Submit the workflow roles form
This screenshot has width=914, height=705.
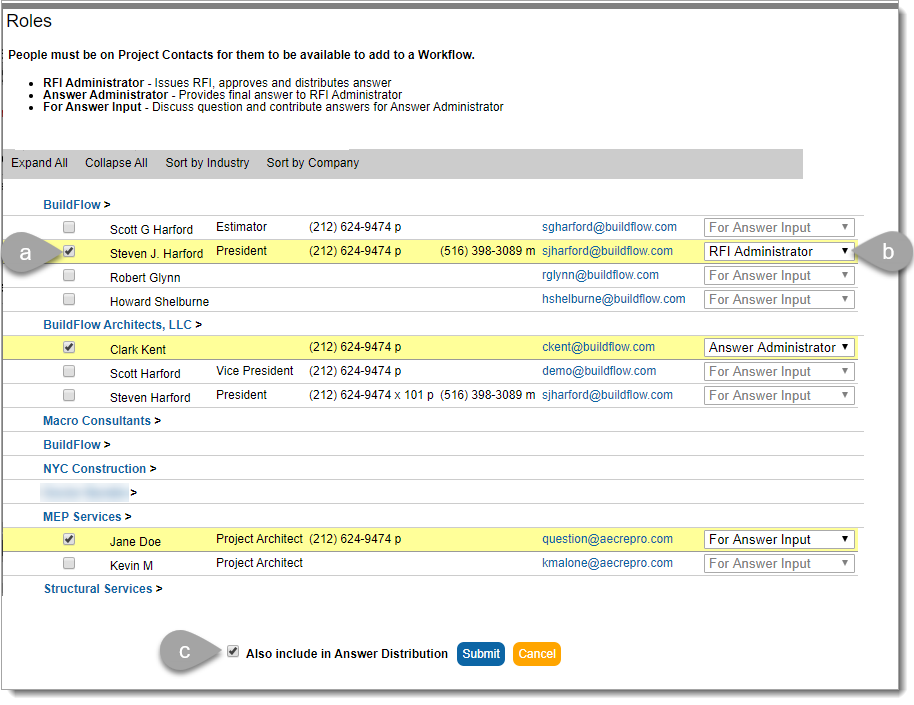(481, 654)
